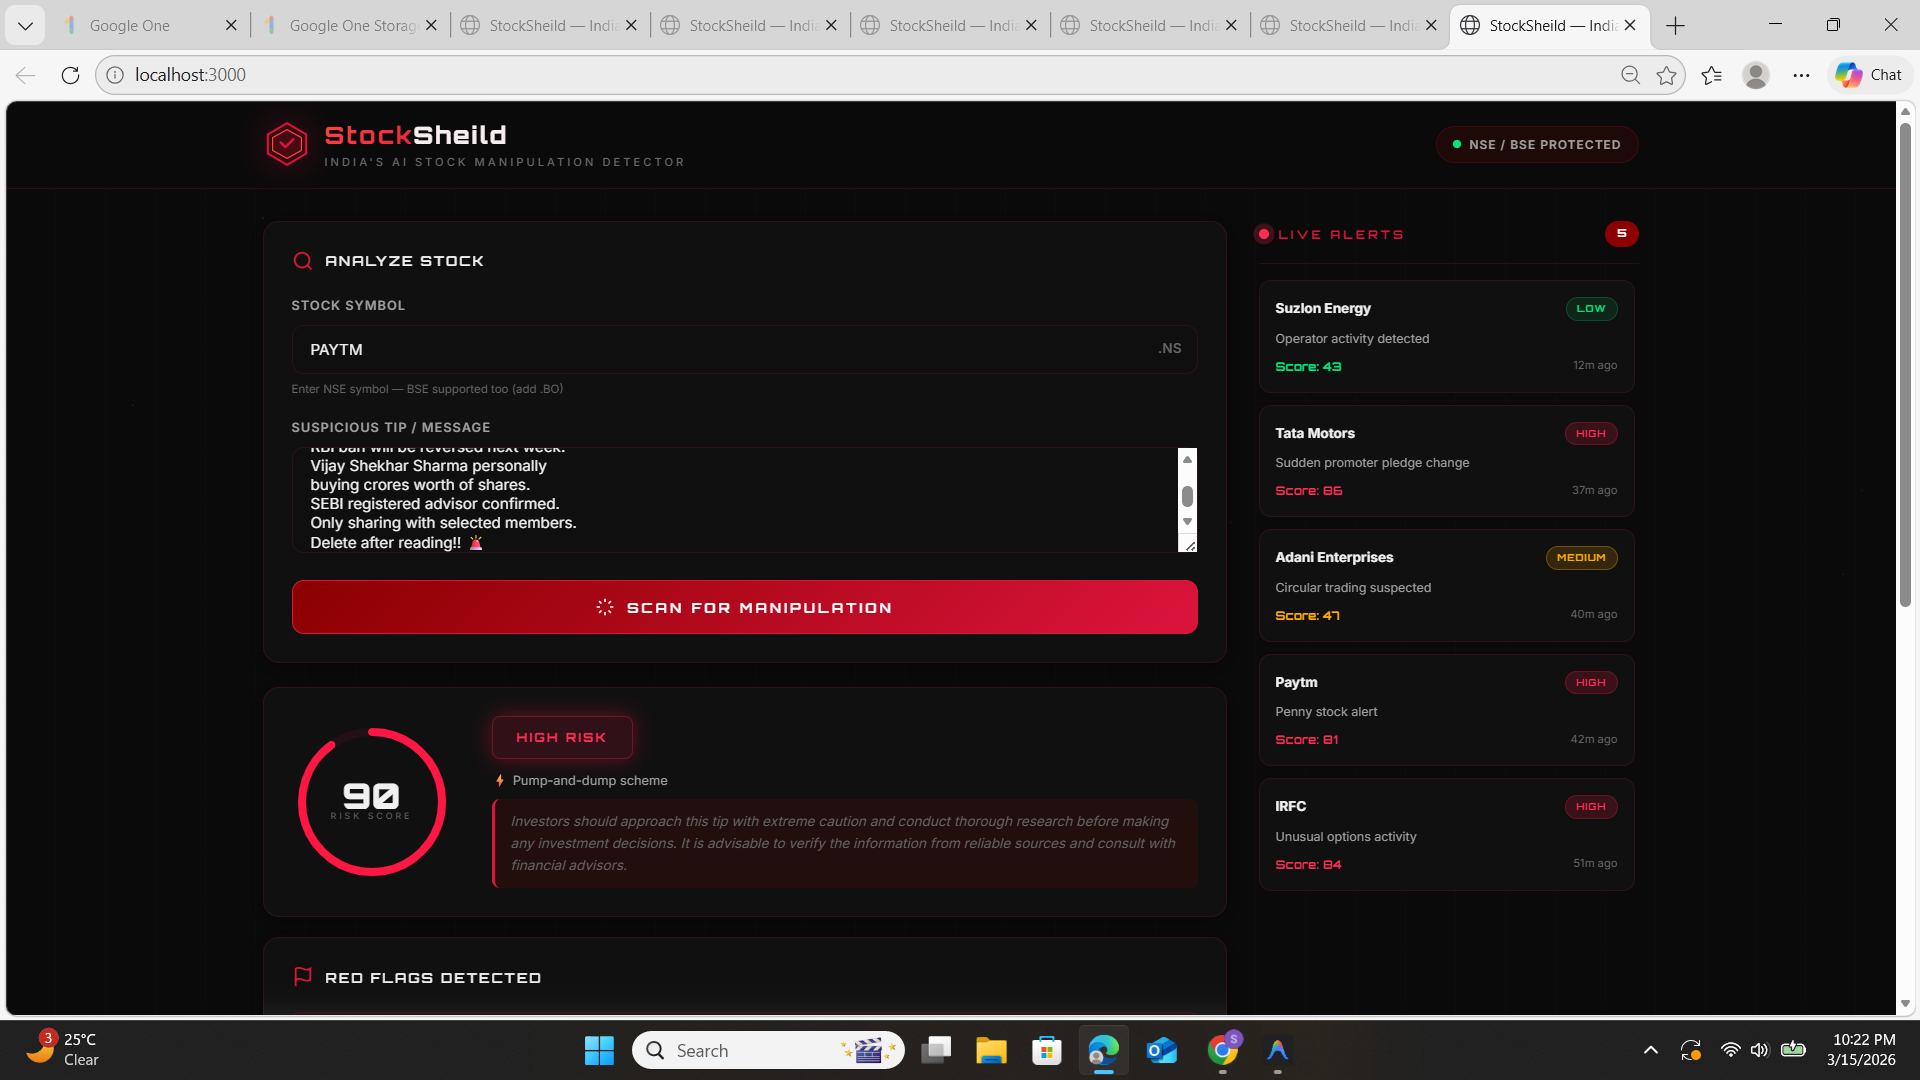Open browser Settings and more menu
Screen dimensions: 1920x1080
(1801, 75)
